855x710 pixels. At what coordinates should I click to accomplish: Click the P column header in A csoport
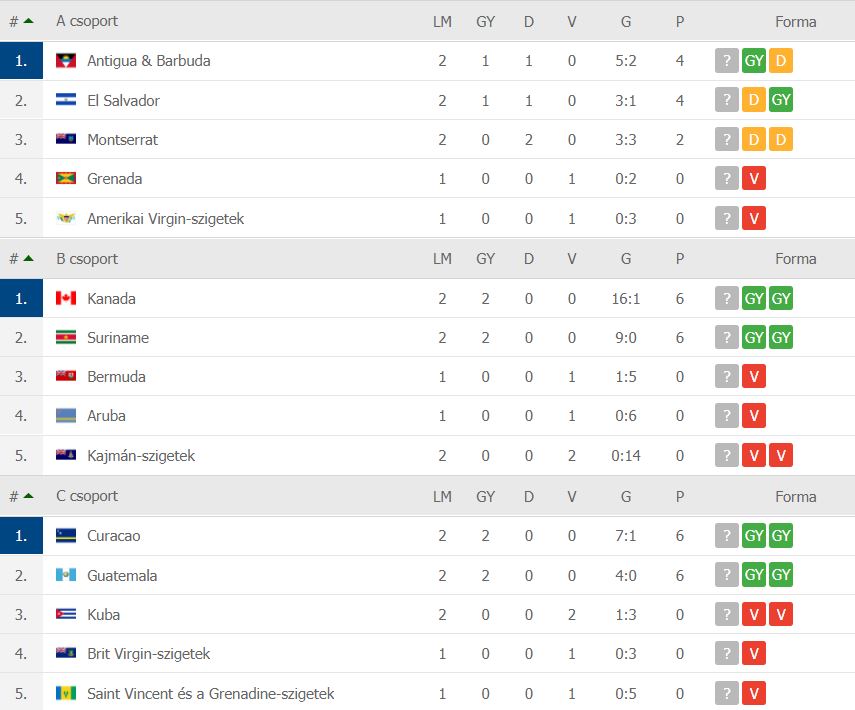pyautogui.click(x=679, y=22)
